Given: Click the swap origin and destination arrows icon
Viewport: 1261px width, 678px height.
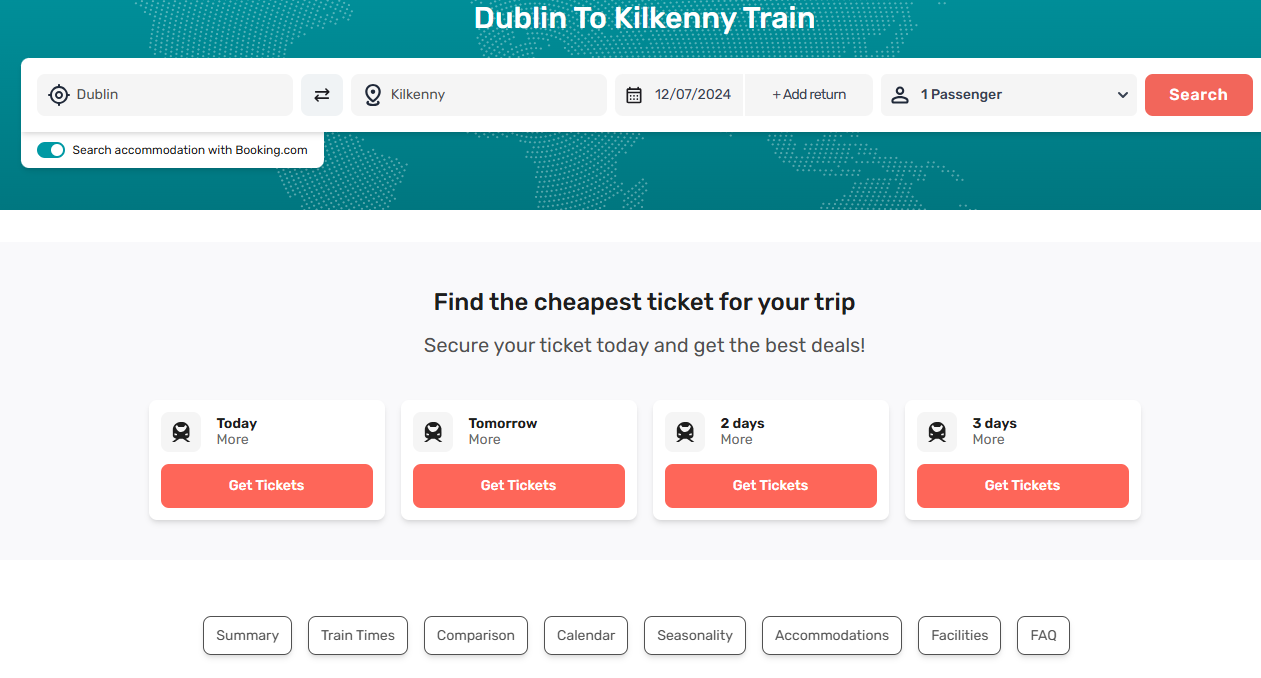Looking at the screenshot, I should click(322, 95).
